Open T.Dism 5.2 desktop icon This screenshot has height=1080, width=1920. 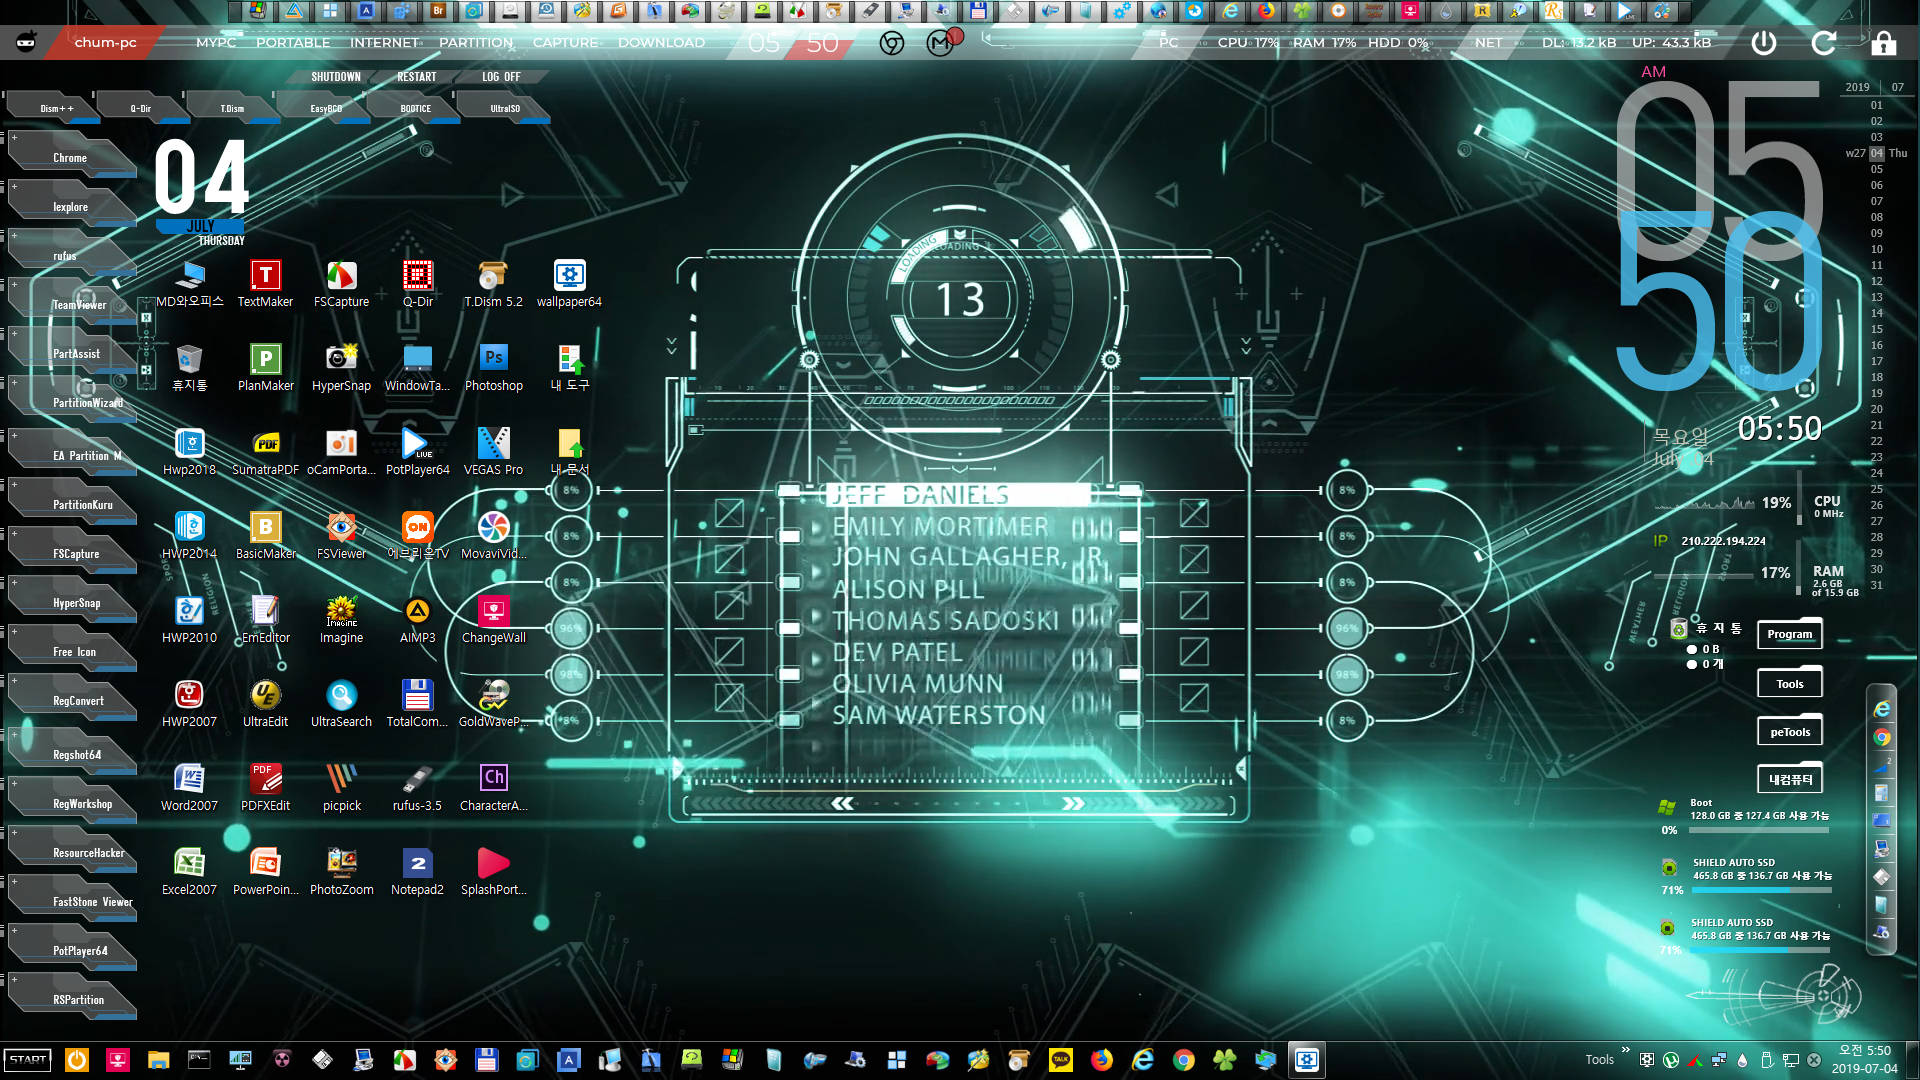493,283
